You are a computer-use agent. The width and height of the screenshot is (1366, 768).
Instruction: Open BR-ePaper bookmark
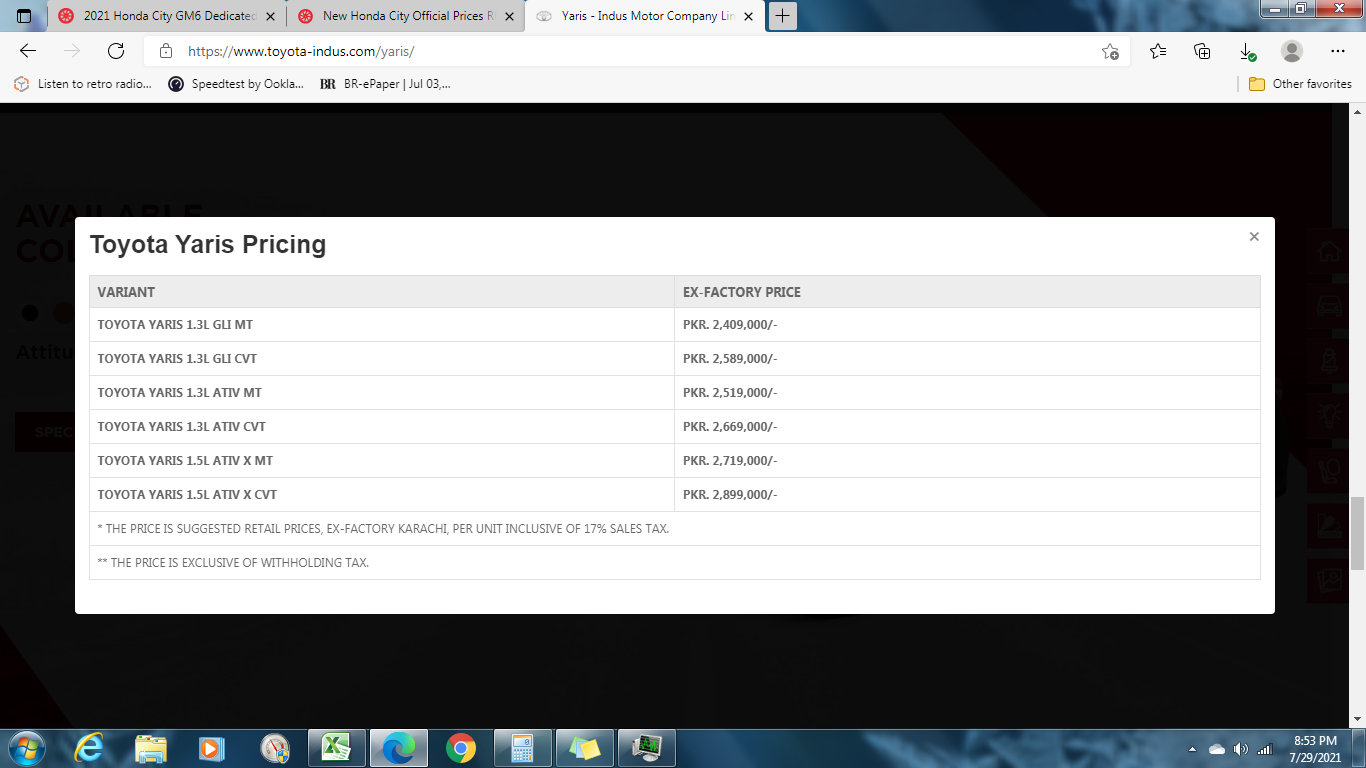pyautogui.click(x=385, y=84)
